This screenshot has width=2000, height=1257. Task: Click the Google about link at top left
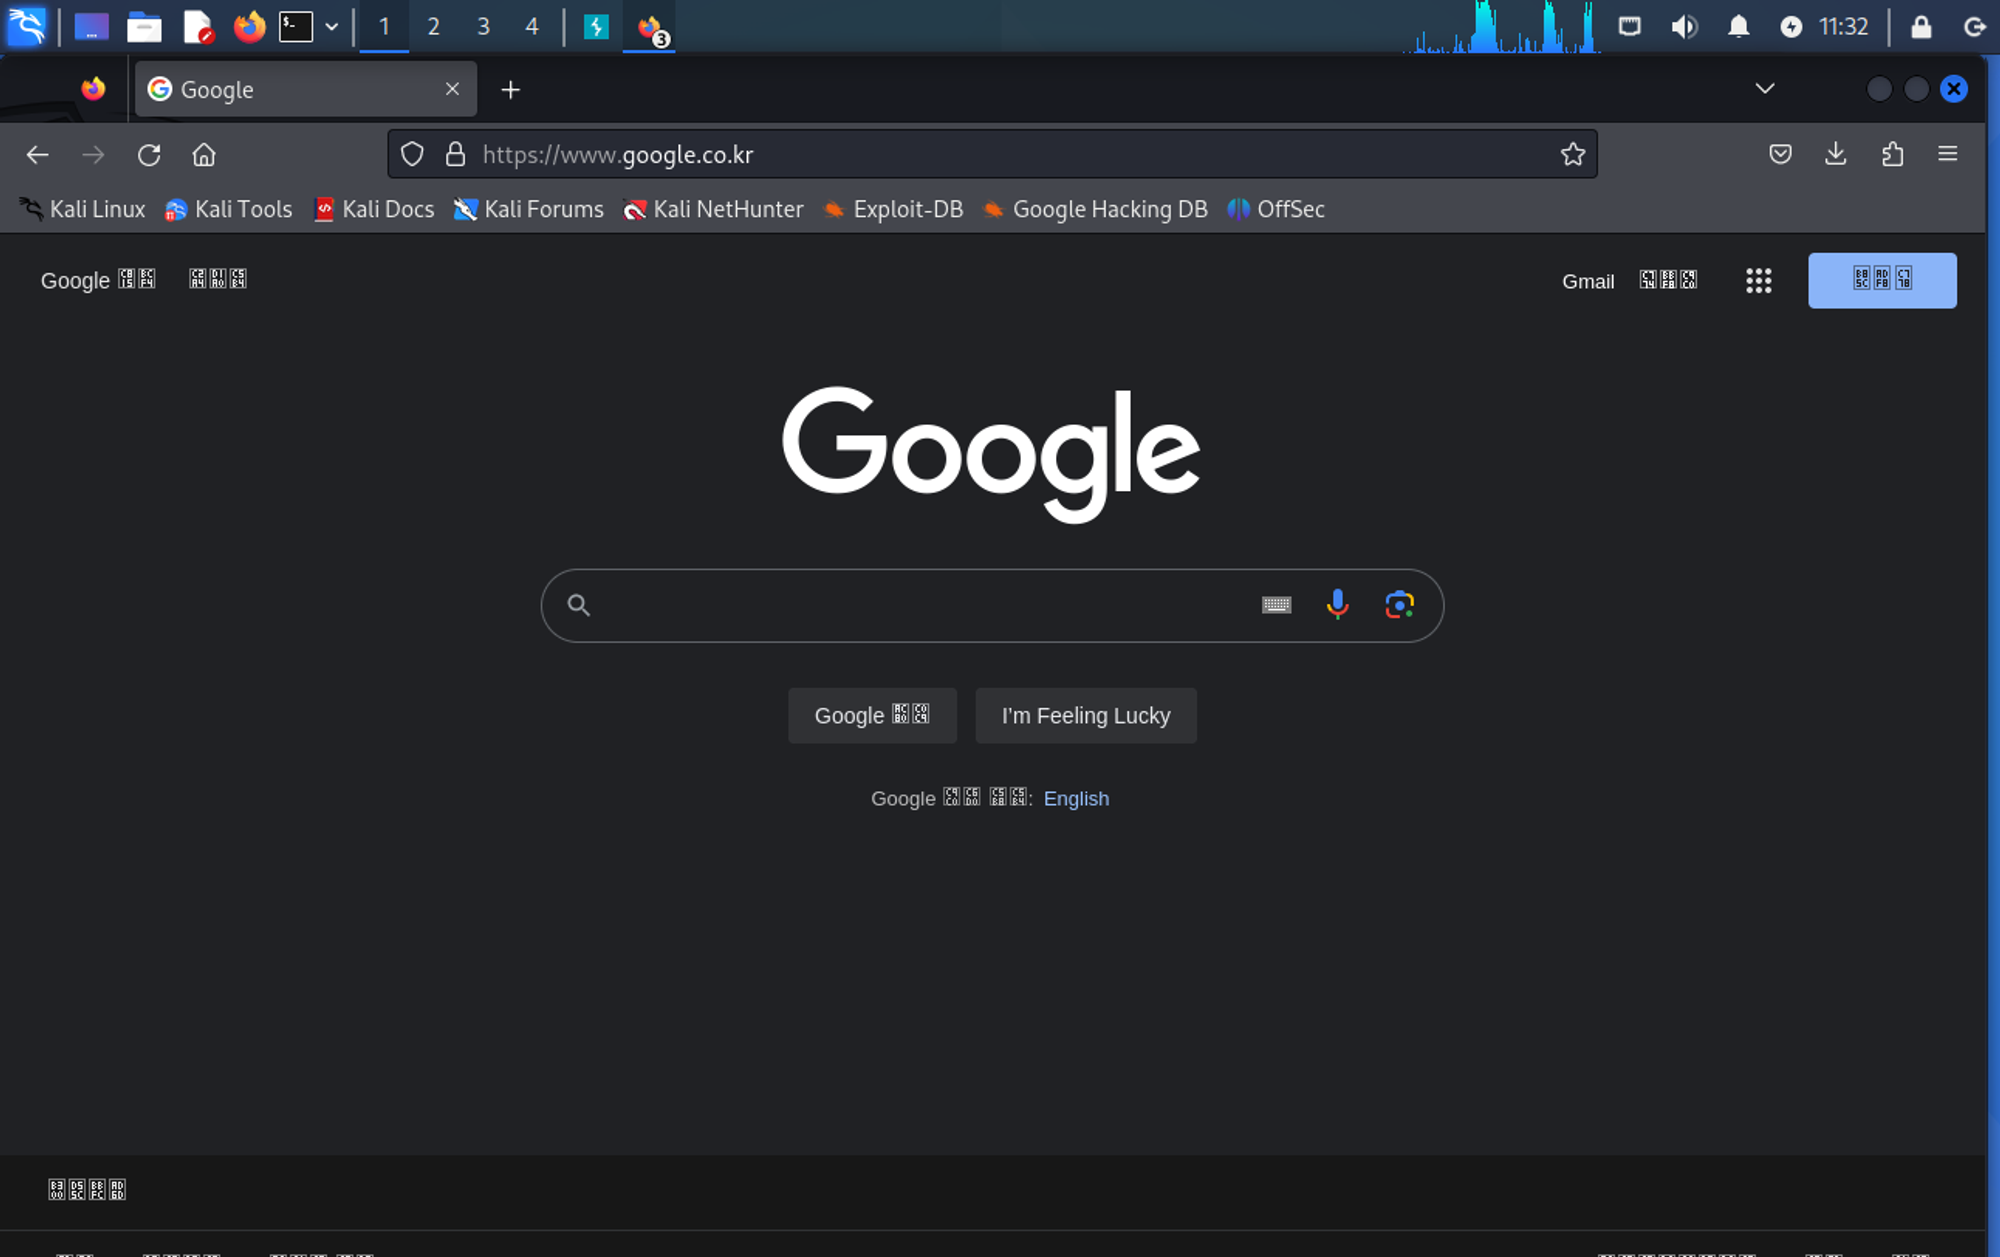tap(98, 280)
